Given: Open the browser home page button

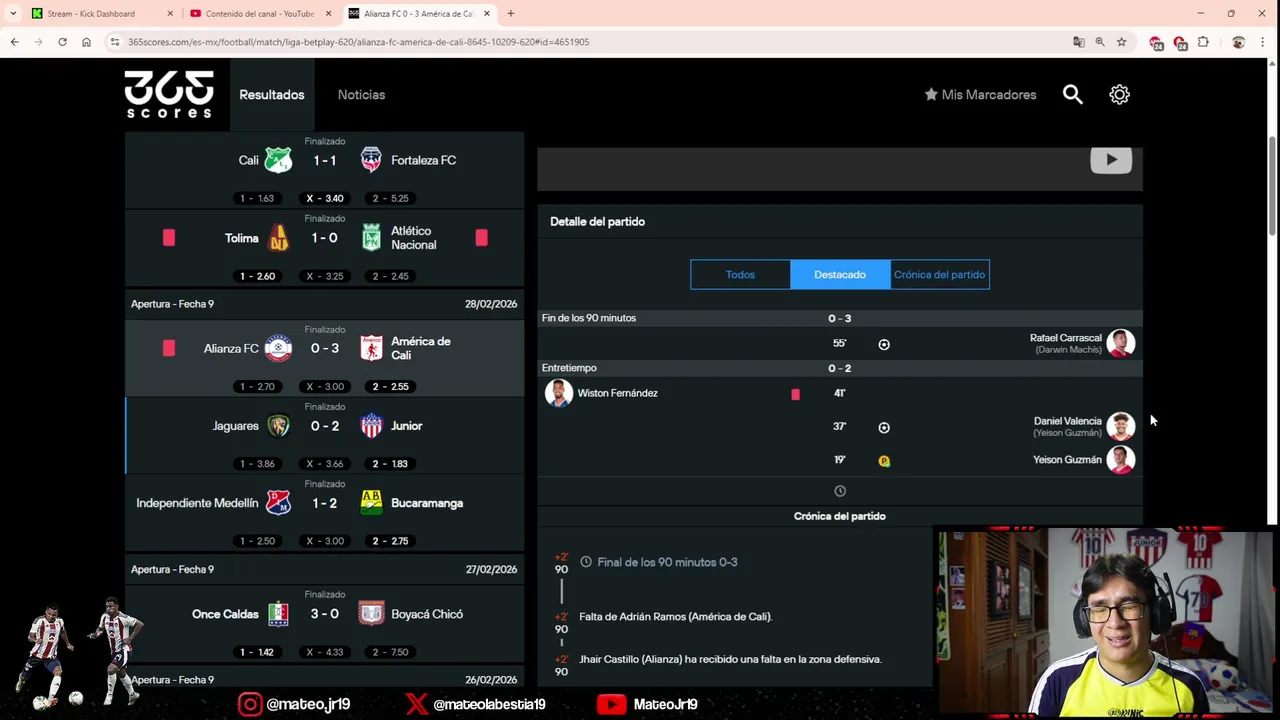Looking at the screenshot, I should (x=86, y=42).
